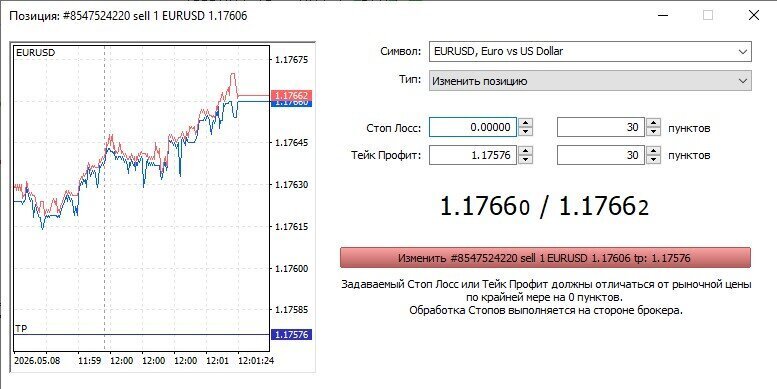Open the Тип dropdown showing Изменить позицию

coord(590,81)
